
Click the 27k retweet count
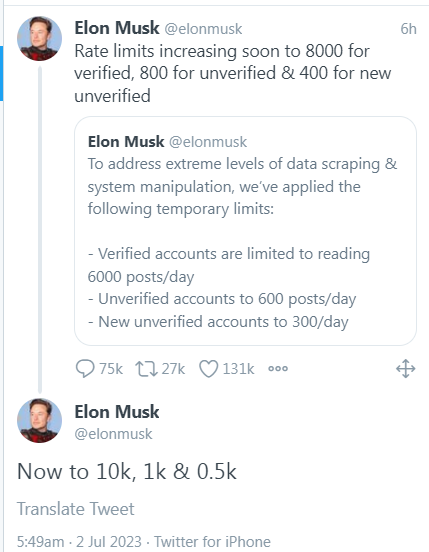(173, 369)
